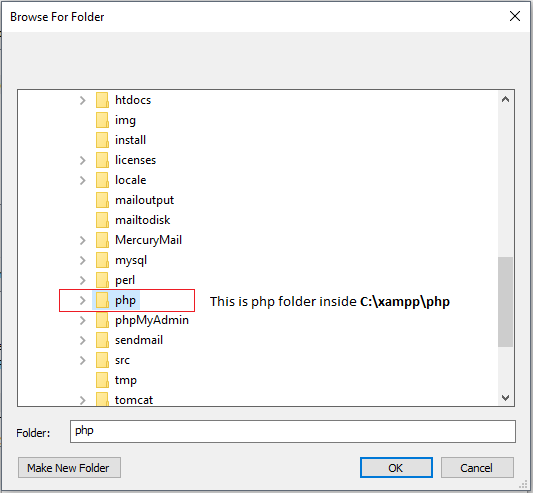Select the highlighted php folder name

pyautogui.click(x=125, y=300)
